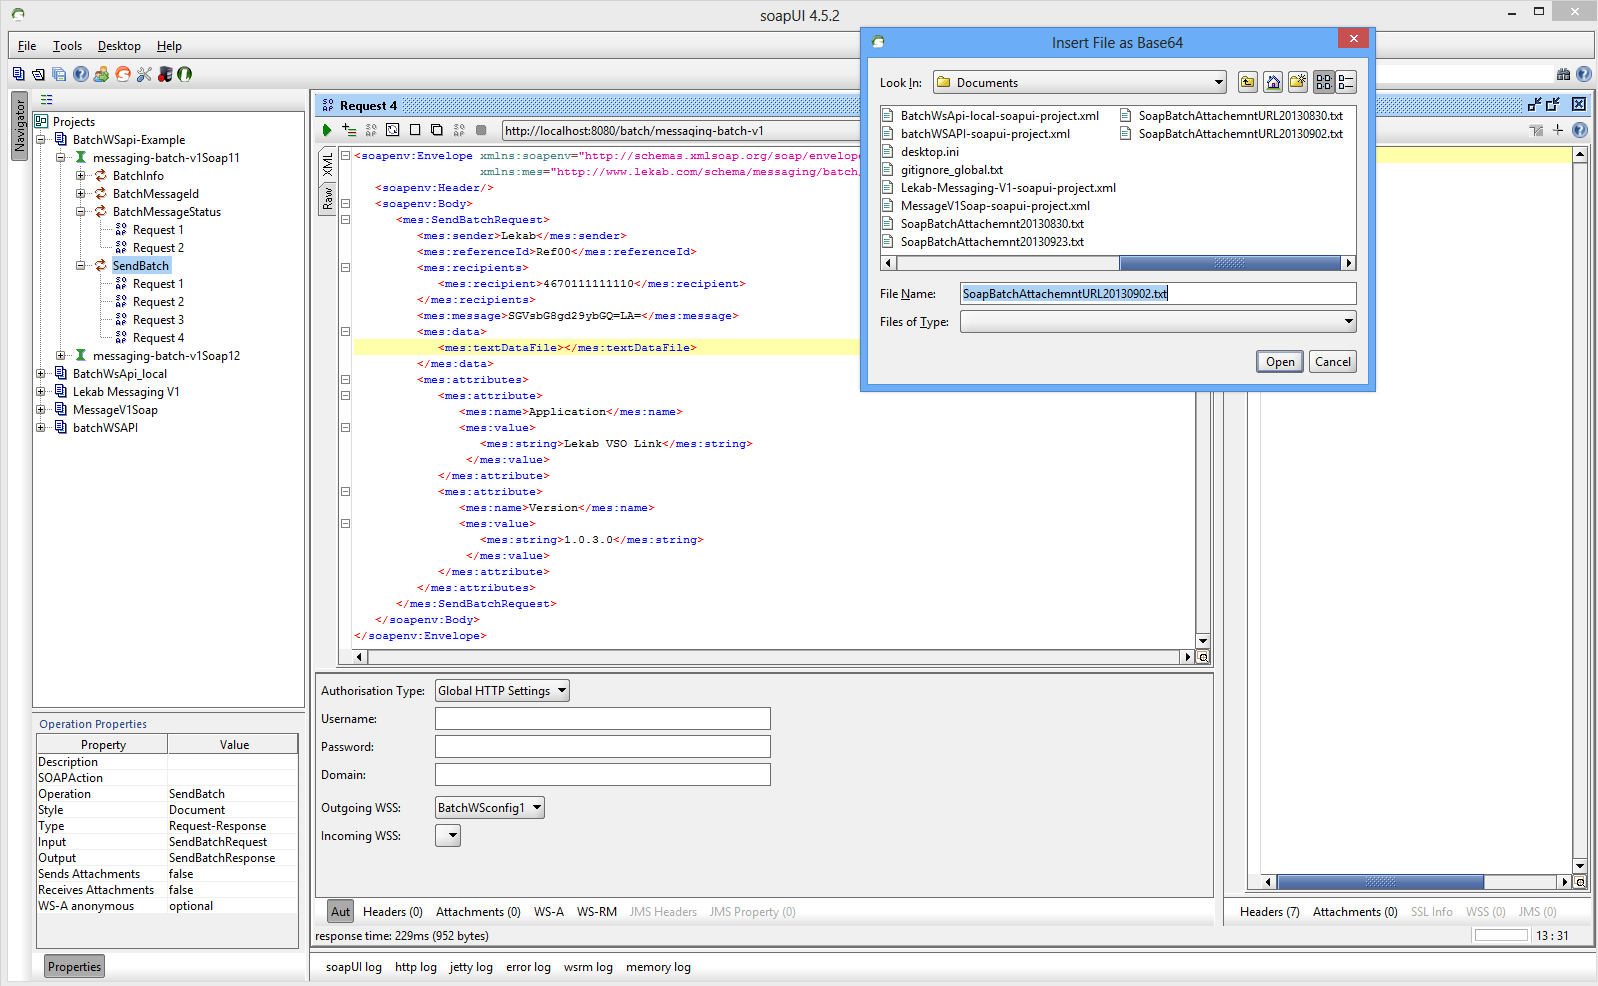Click the XML editor horizontal scrollbar track
This screenshot has width=1598, height=986.
coord(775,657)
